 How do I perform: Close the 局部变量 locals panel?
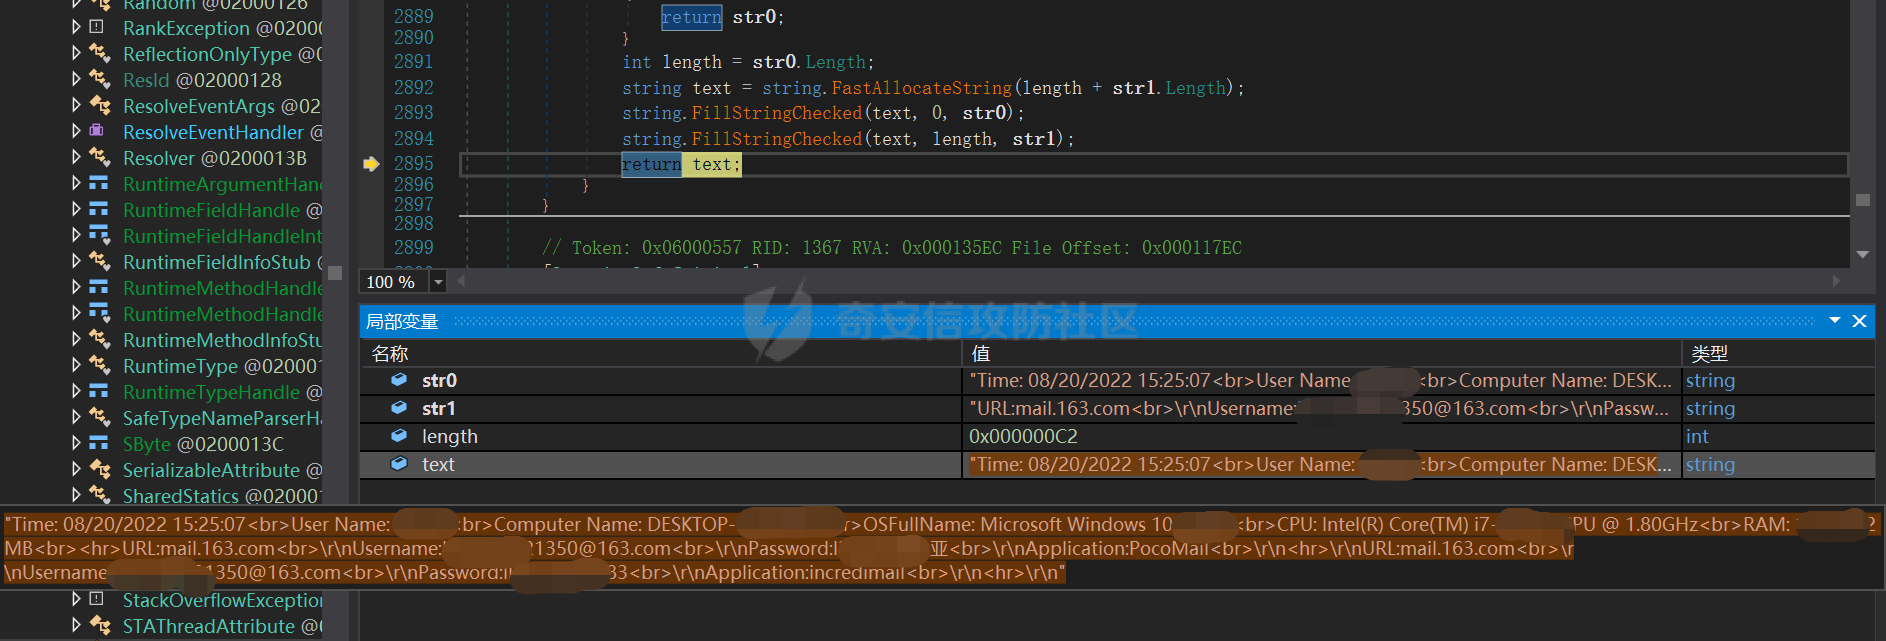click(1859, 321)
